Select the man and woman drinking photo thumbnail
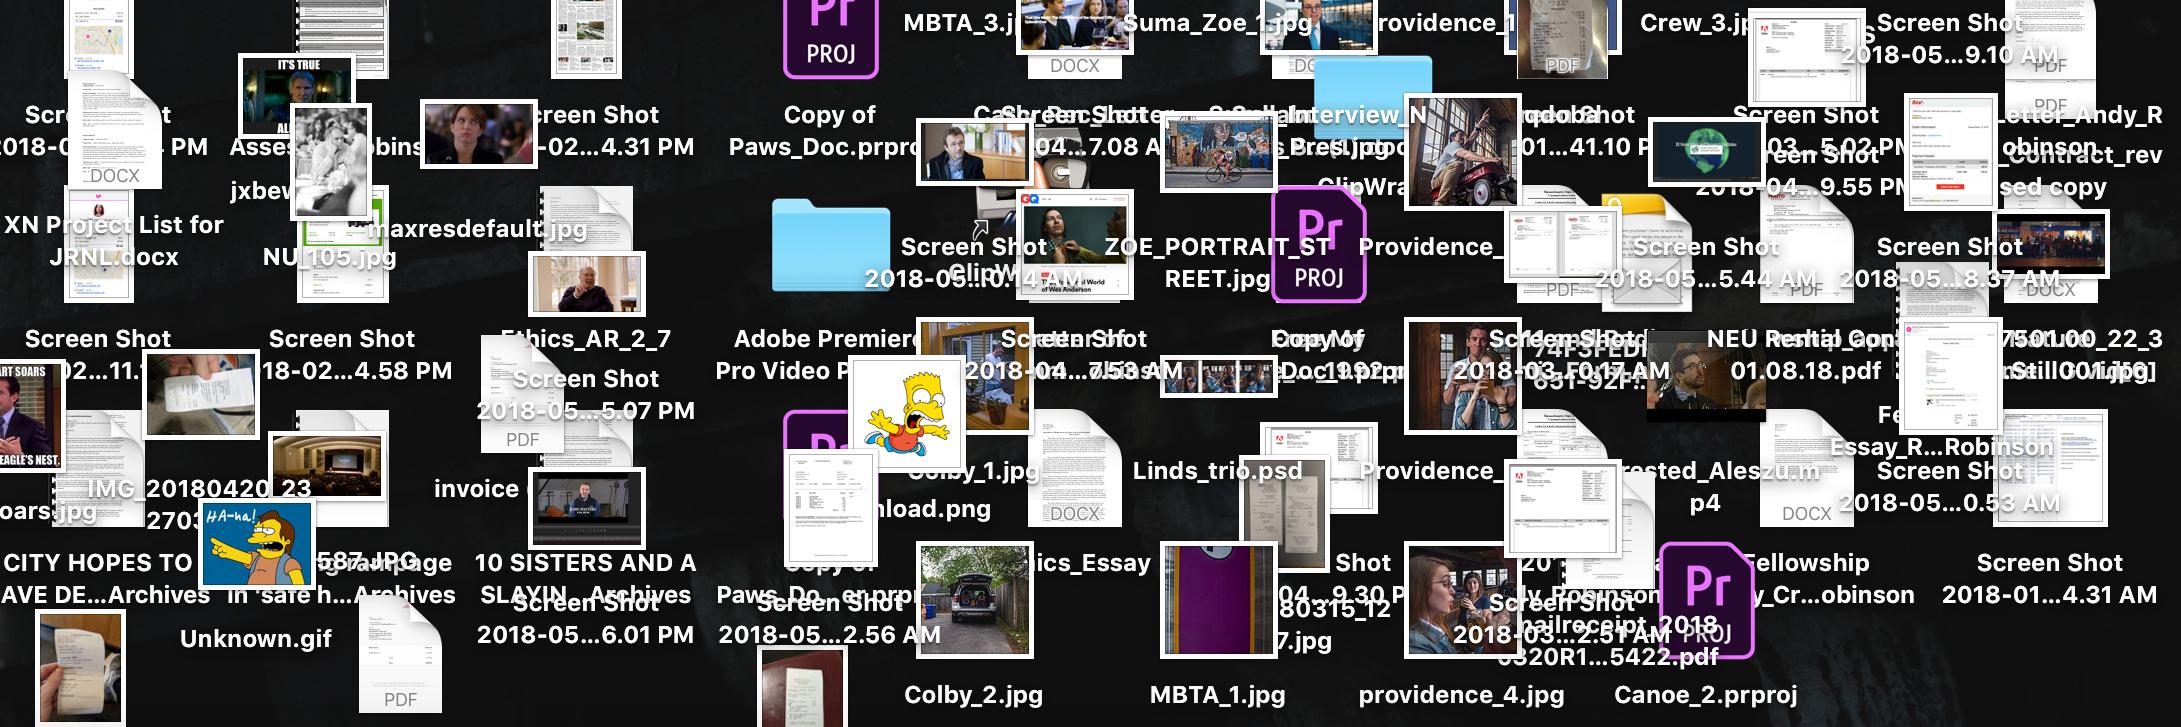 click(1463, 376)
